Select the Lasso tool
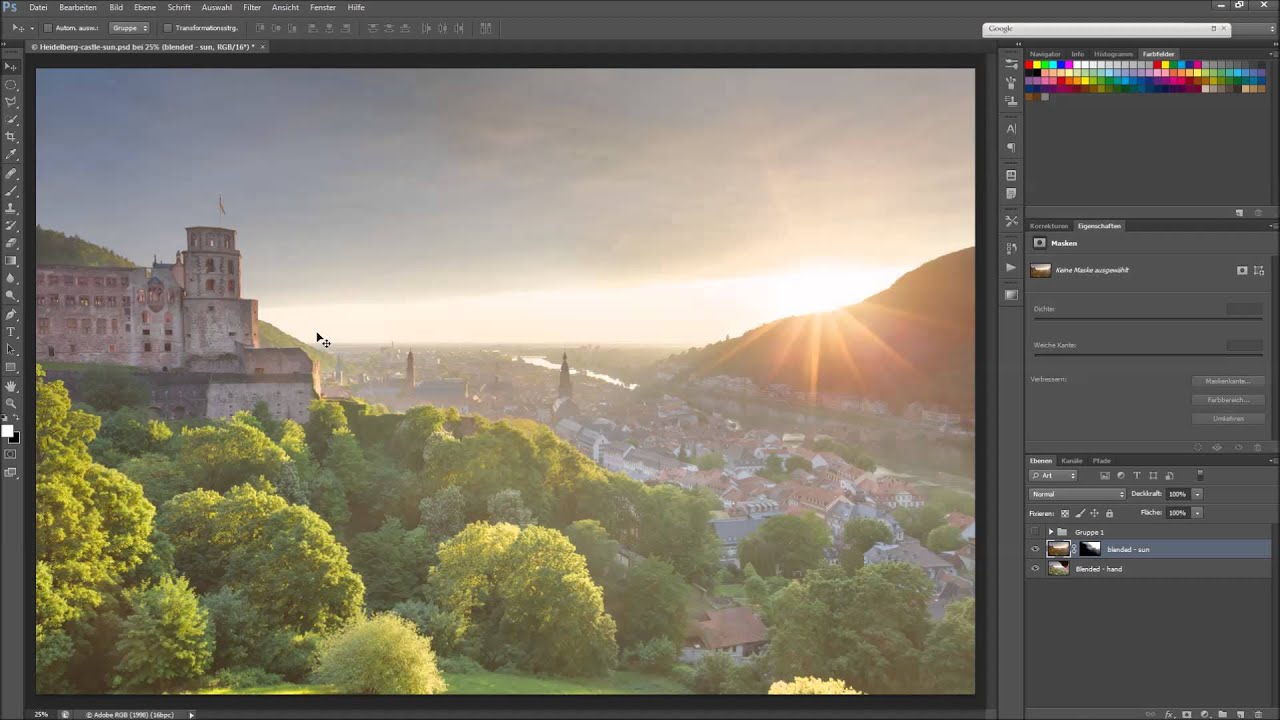Image resolution: width=1280 pixels, height=720 pixels. pos(11,102)
